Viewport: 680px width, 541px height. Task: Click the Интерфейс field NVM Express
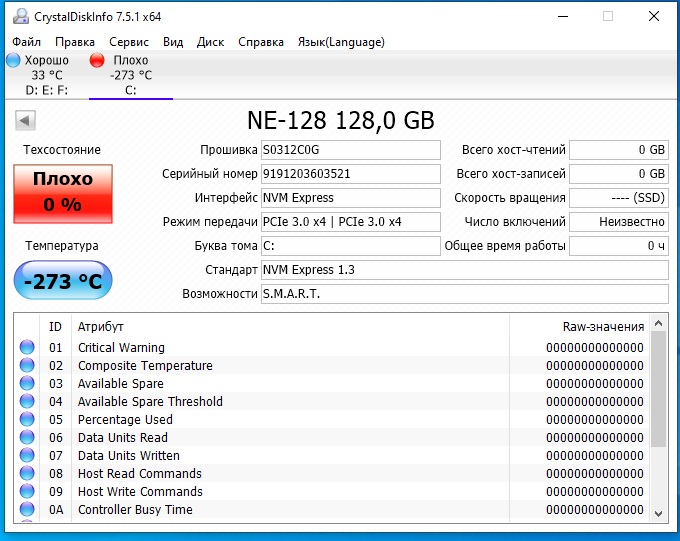[350, 198]
